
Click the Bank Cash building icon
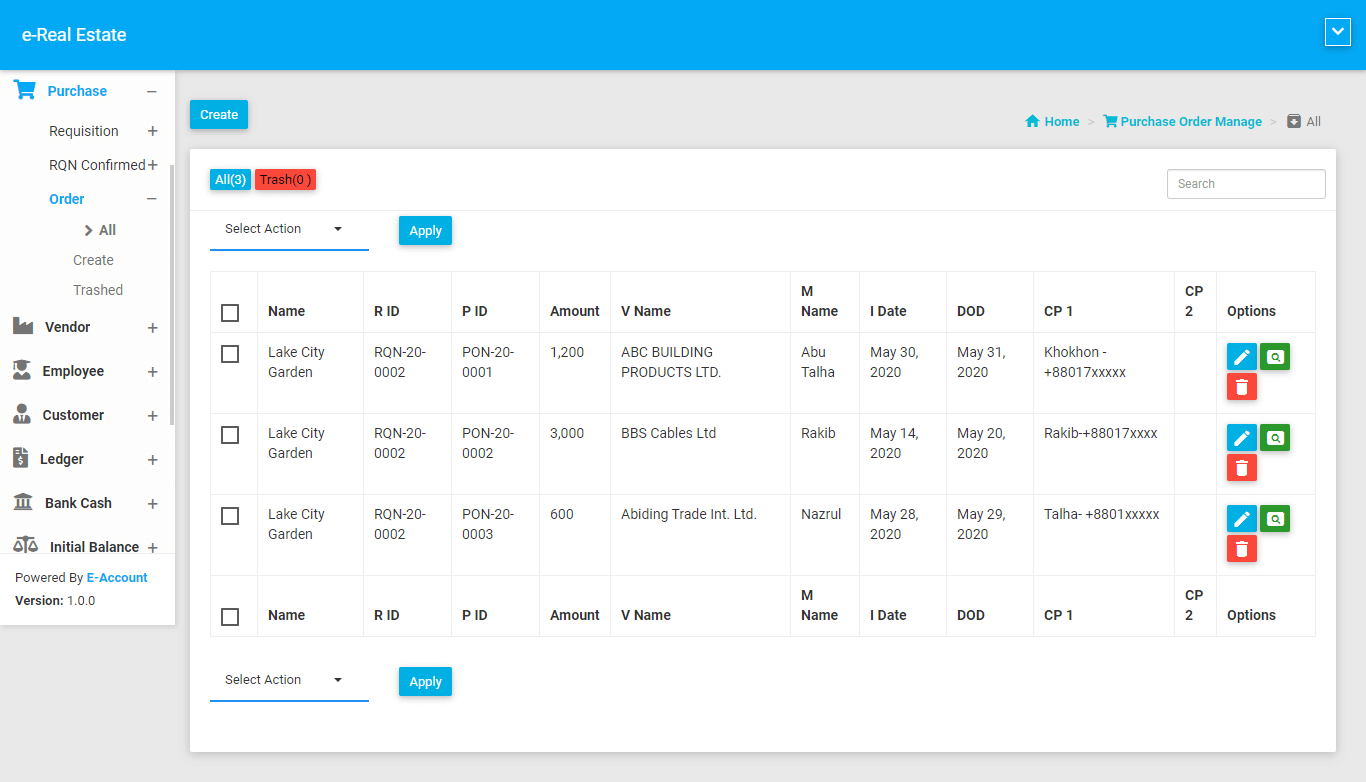tap(24, 502)
